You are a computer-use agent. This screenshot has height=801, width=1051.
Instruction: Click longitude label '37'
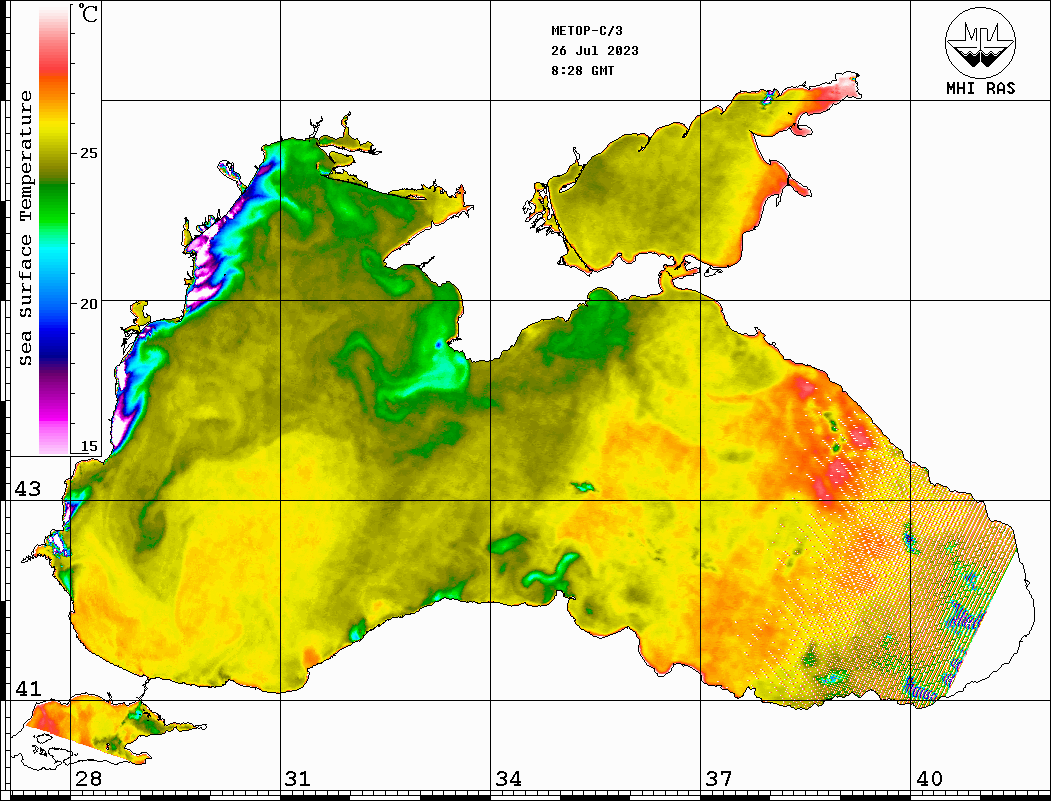[x=719, y=778]
